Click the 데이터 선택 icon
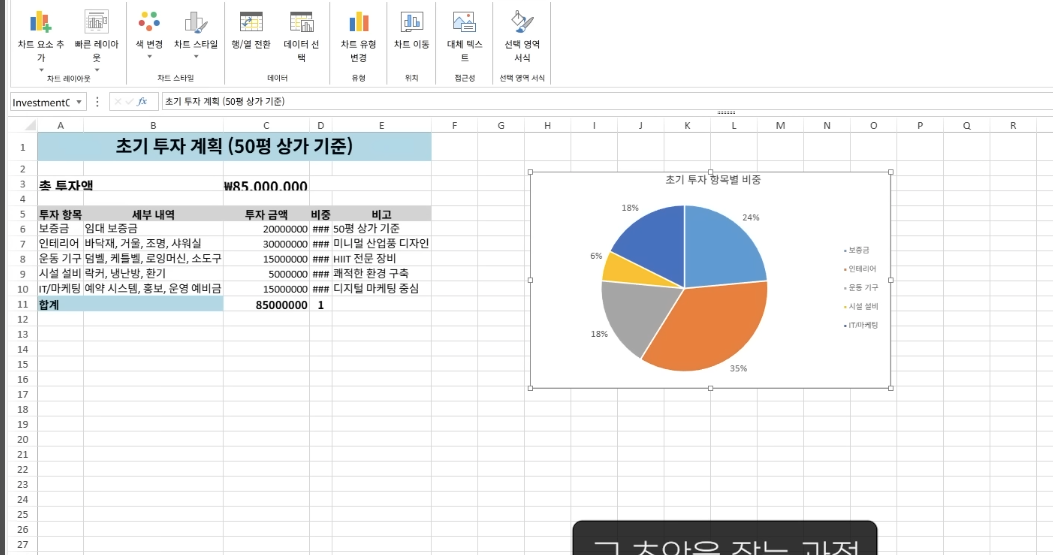 (302, 22)
